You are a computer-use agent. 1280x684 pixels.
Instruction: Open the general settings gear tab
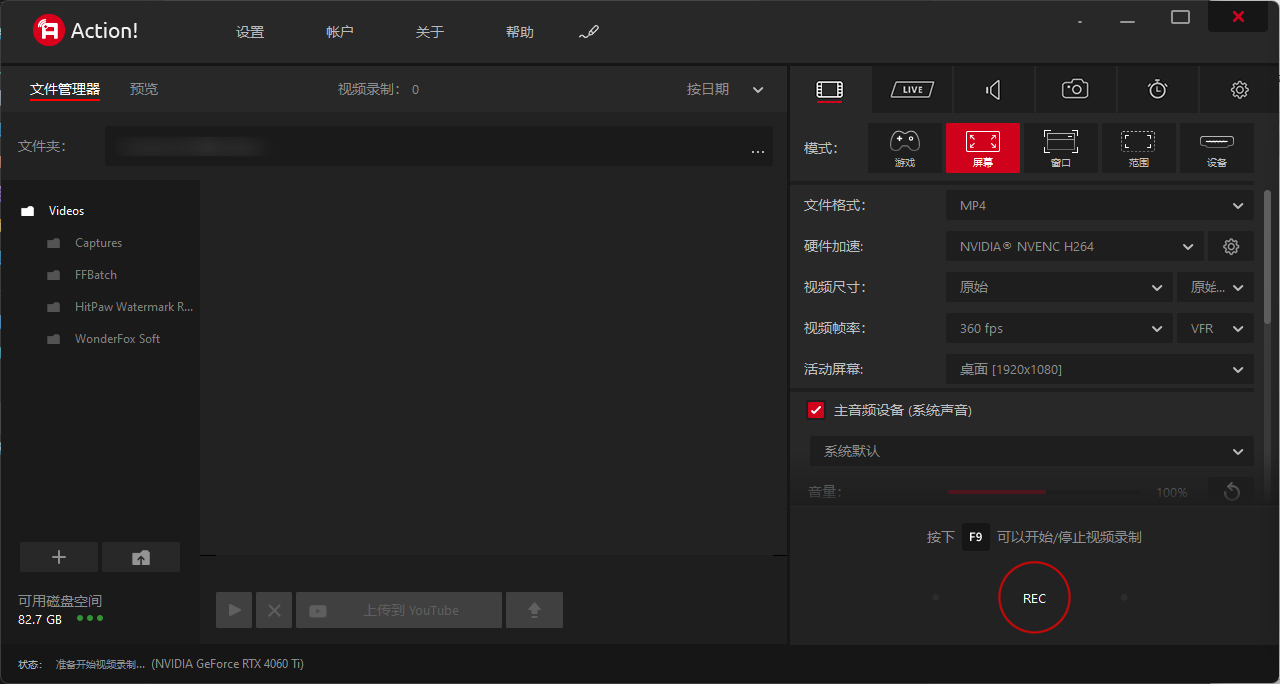point(1239,90)
